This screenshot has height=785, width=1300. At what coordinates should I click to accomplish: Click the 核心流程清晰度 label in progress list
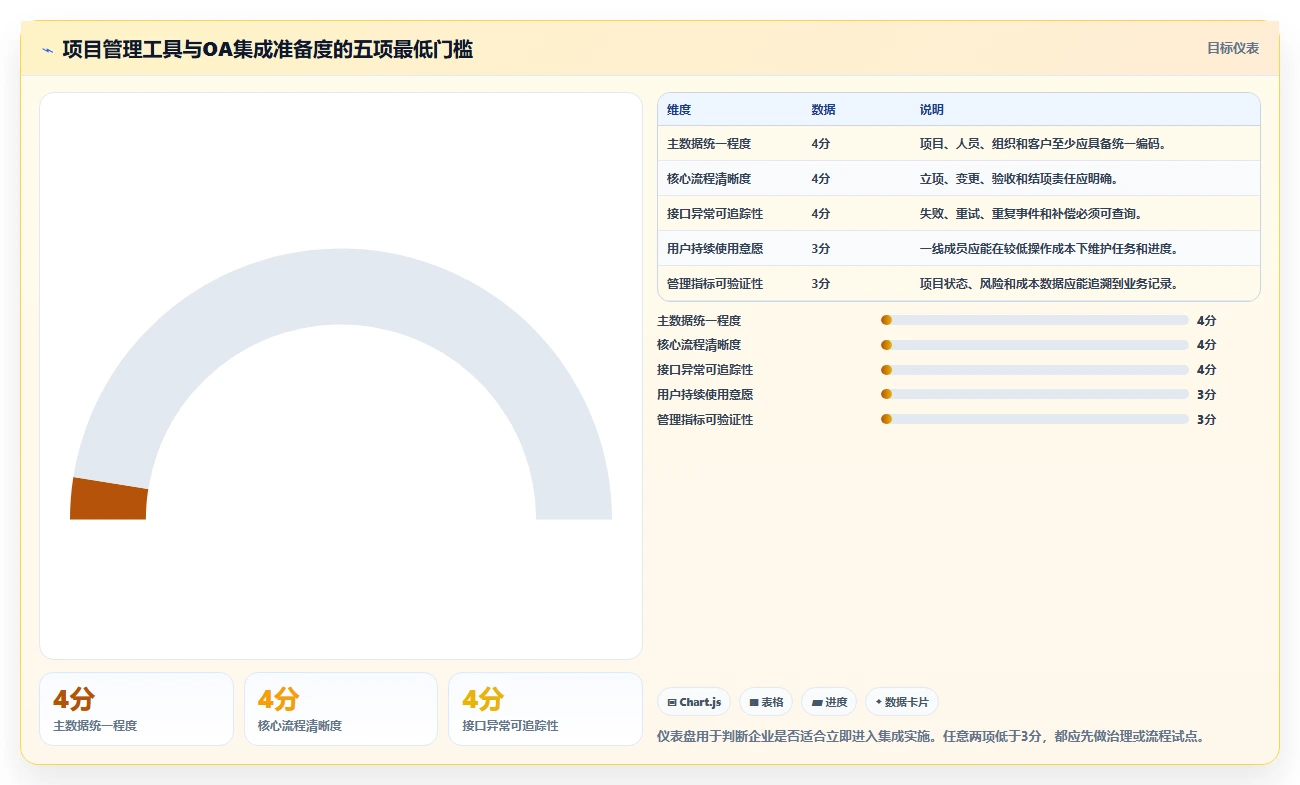coord(699,345)
